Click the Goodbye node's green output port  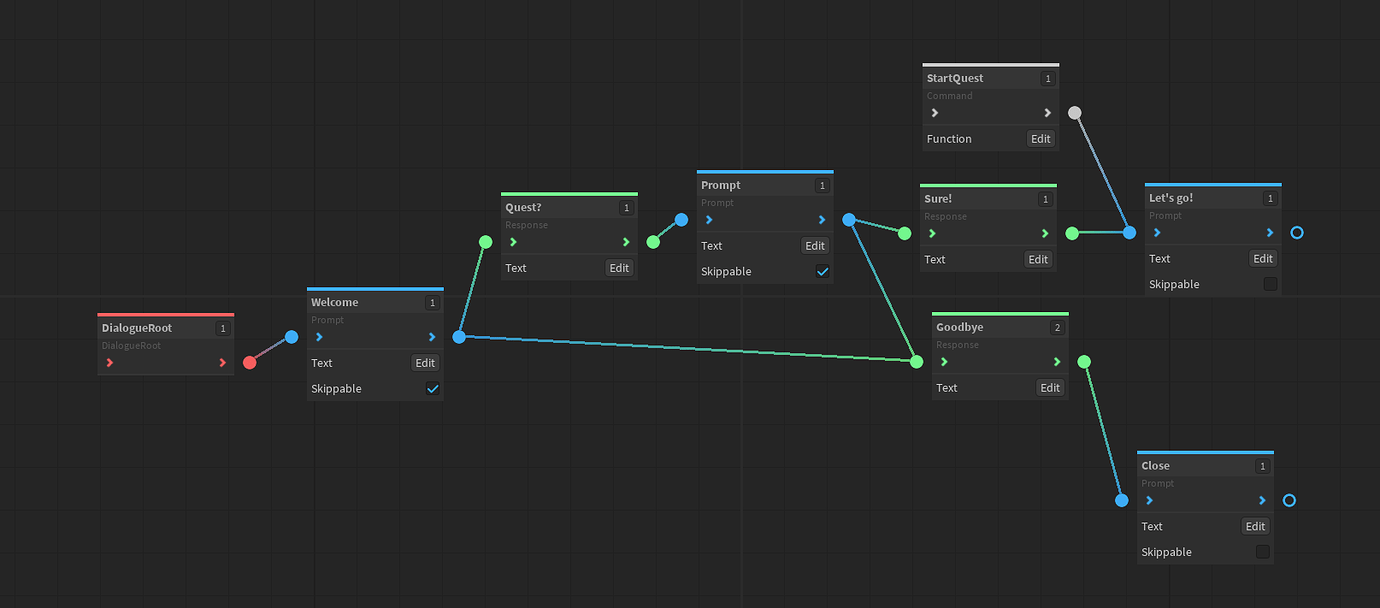pos(1084,362)
